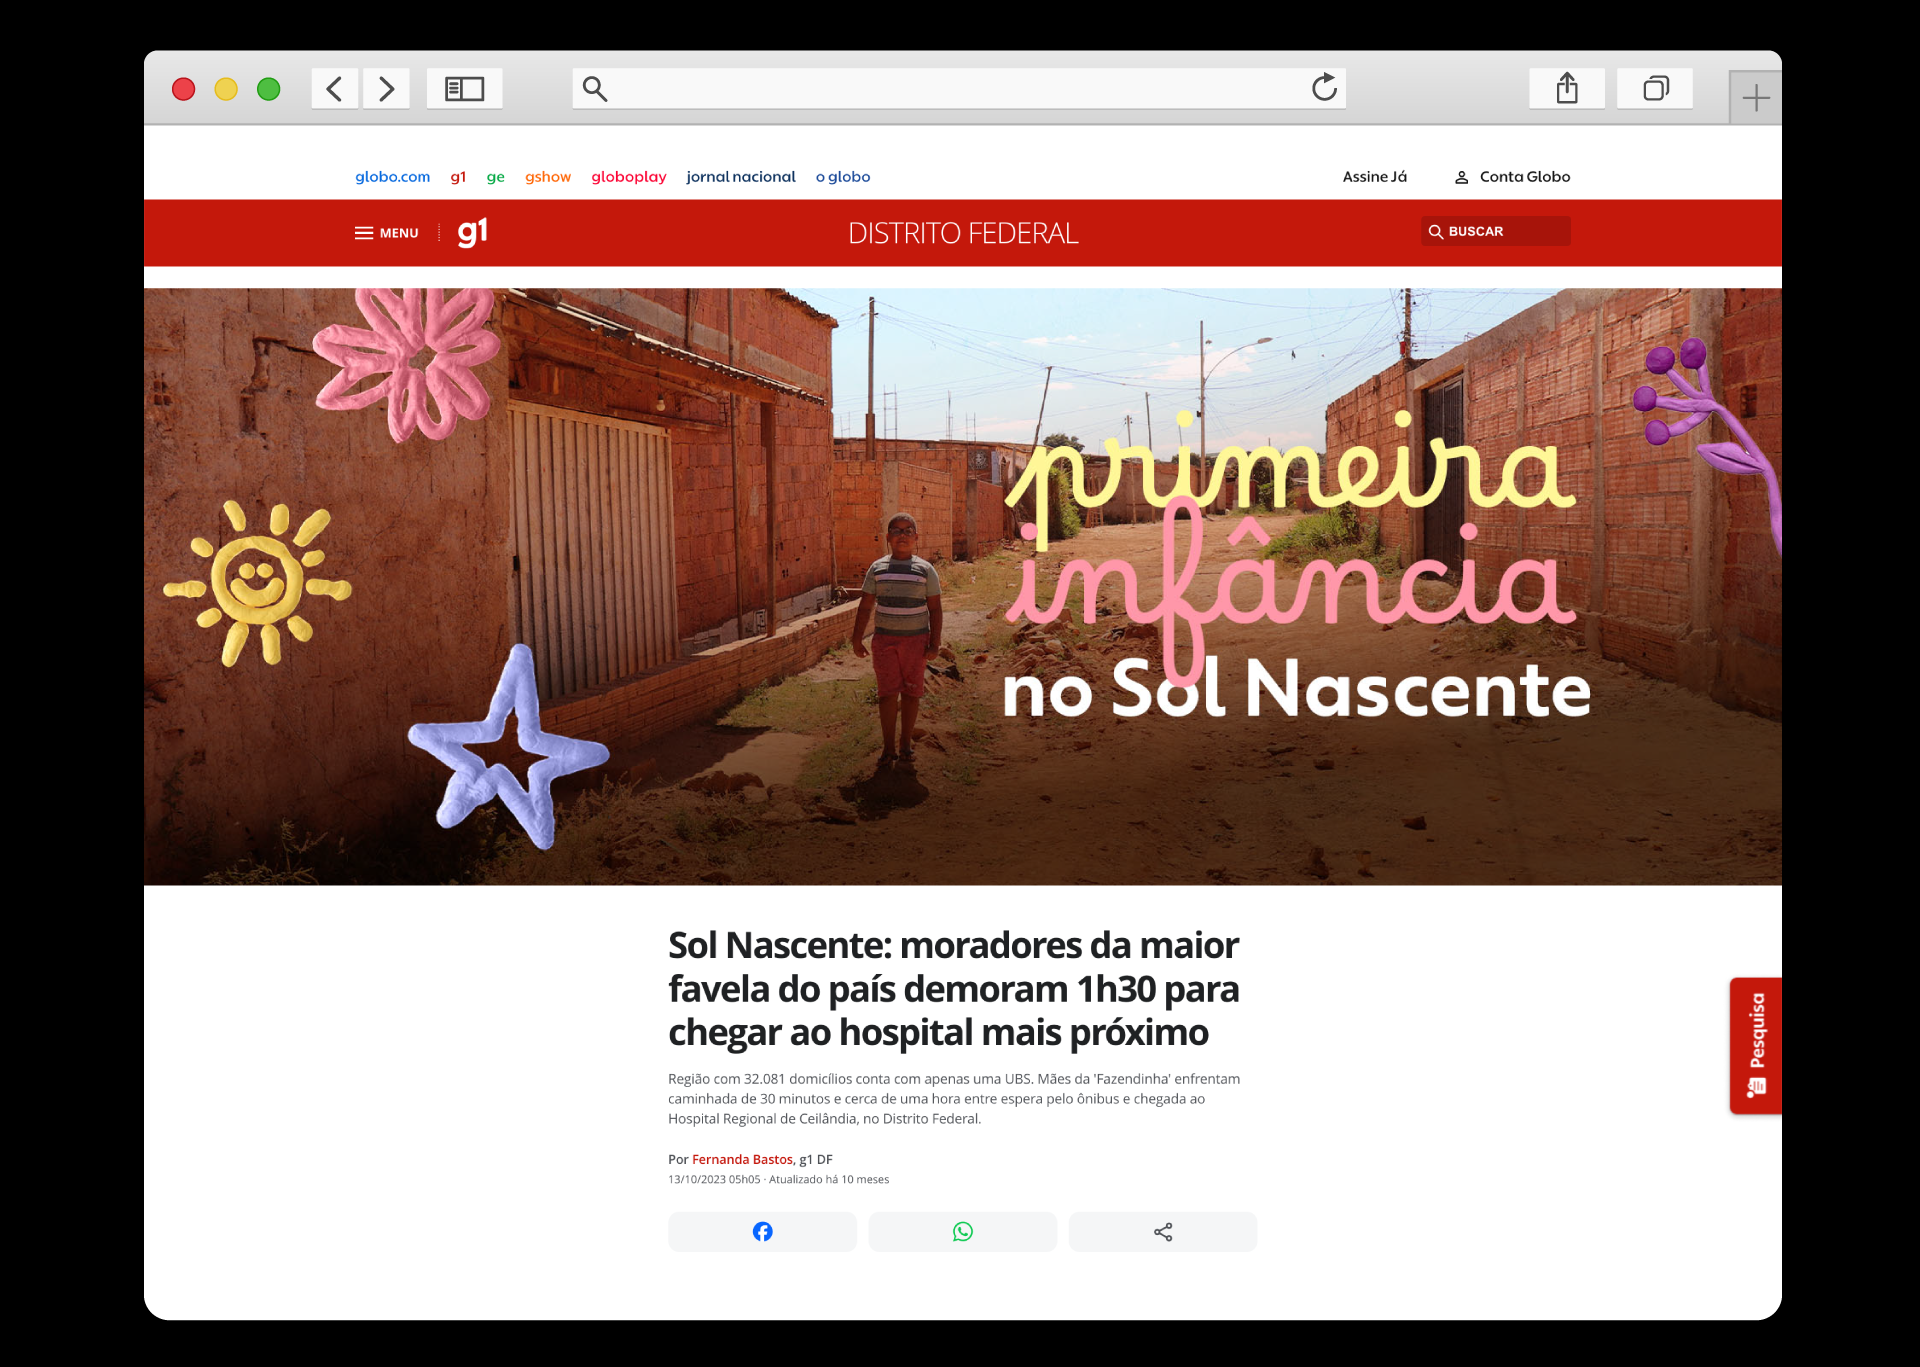Click the primeira infância hero banner image
Image resolution: width=1920 pixels, height=1367 pixels.
click(962, 587)
